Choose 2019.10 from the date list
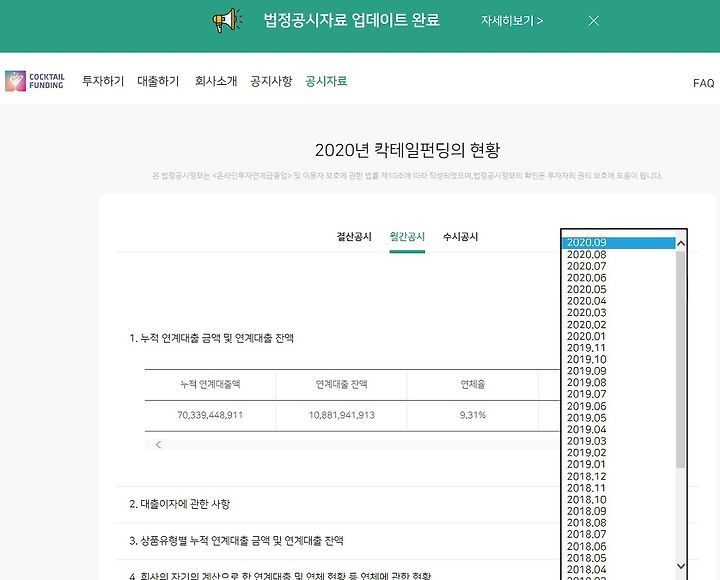The height and width of the screenshot is (580, 720). (x=619, y=360)
